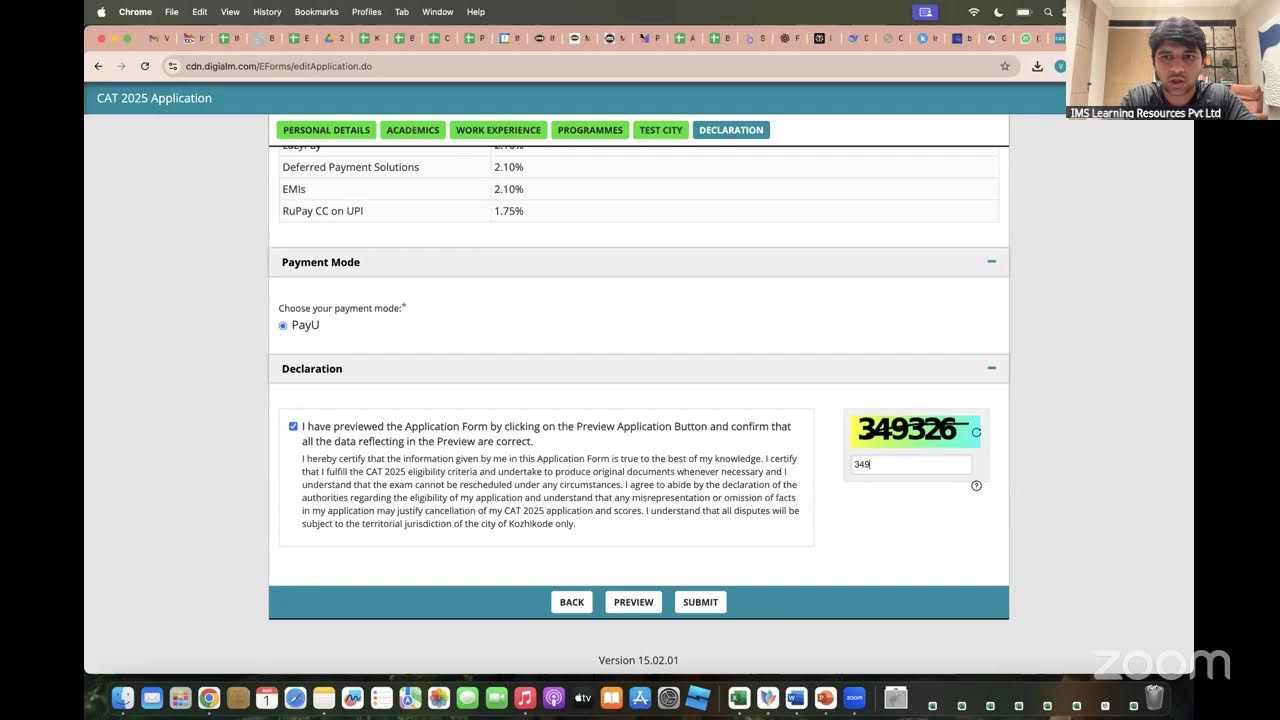Click the 'RuPay CC on UPI' row text
The image size is (1280, 720).
click(323, 211)
